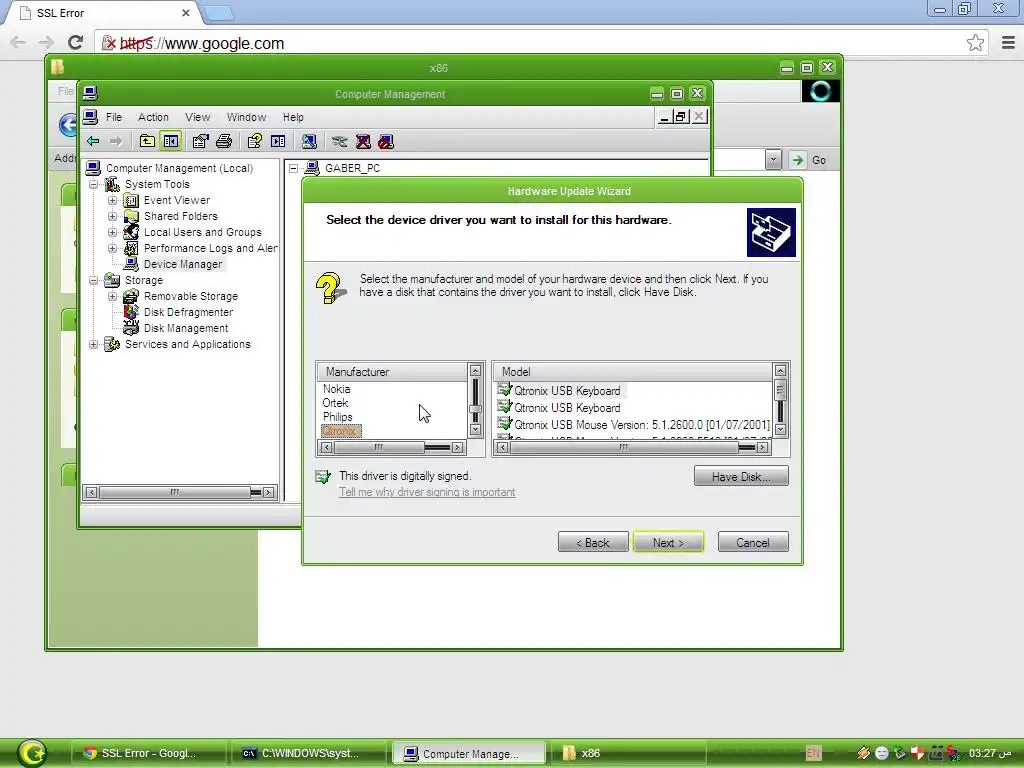Click the signed driver icon beside Qtronix USB Mouse
1024x768 pixels.
click(504, 424)
